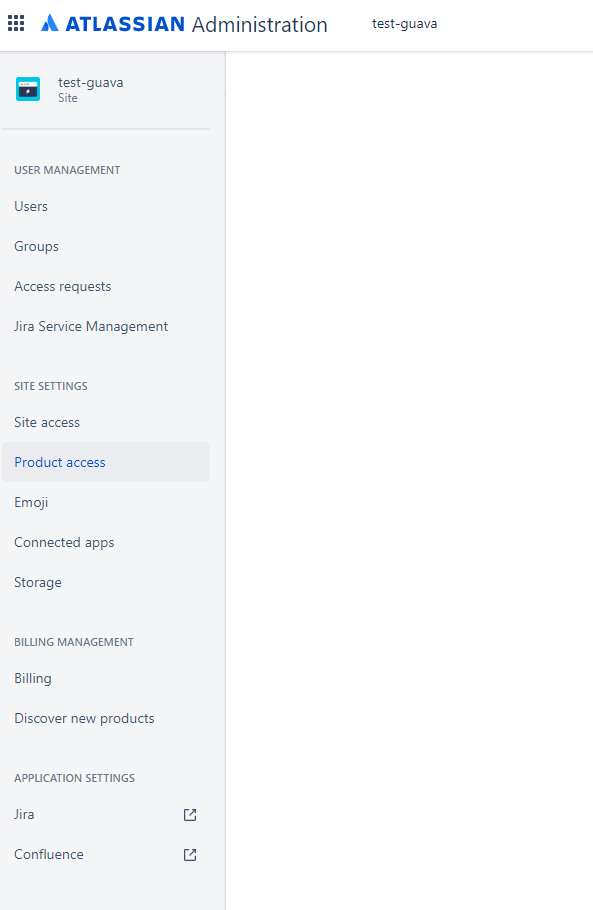The image size is (593, 910).
Task: Select Jira Service Management
Action: point(106,327)
